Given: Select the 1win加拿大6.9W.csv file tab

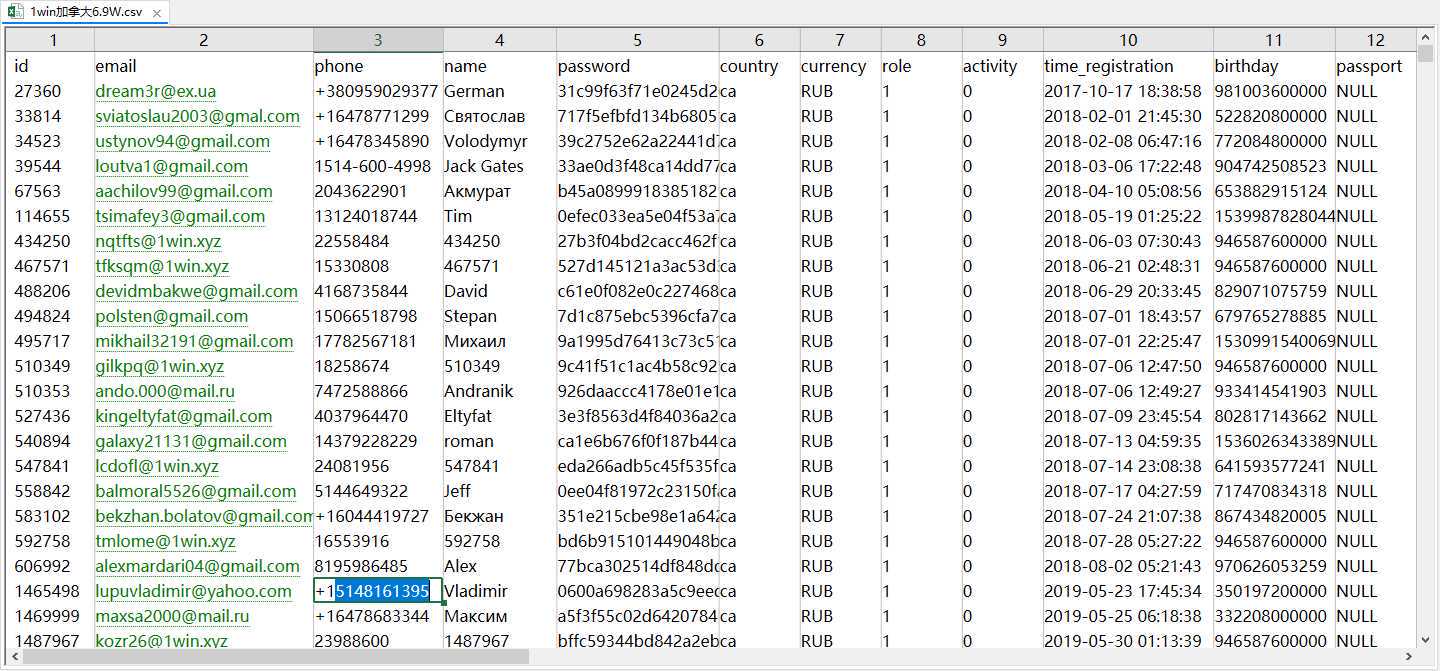Looking at the screenshot, I should [x=84, y=12].
